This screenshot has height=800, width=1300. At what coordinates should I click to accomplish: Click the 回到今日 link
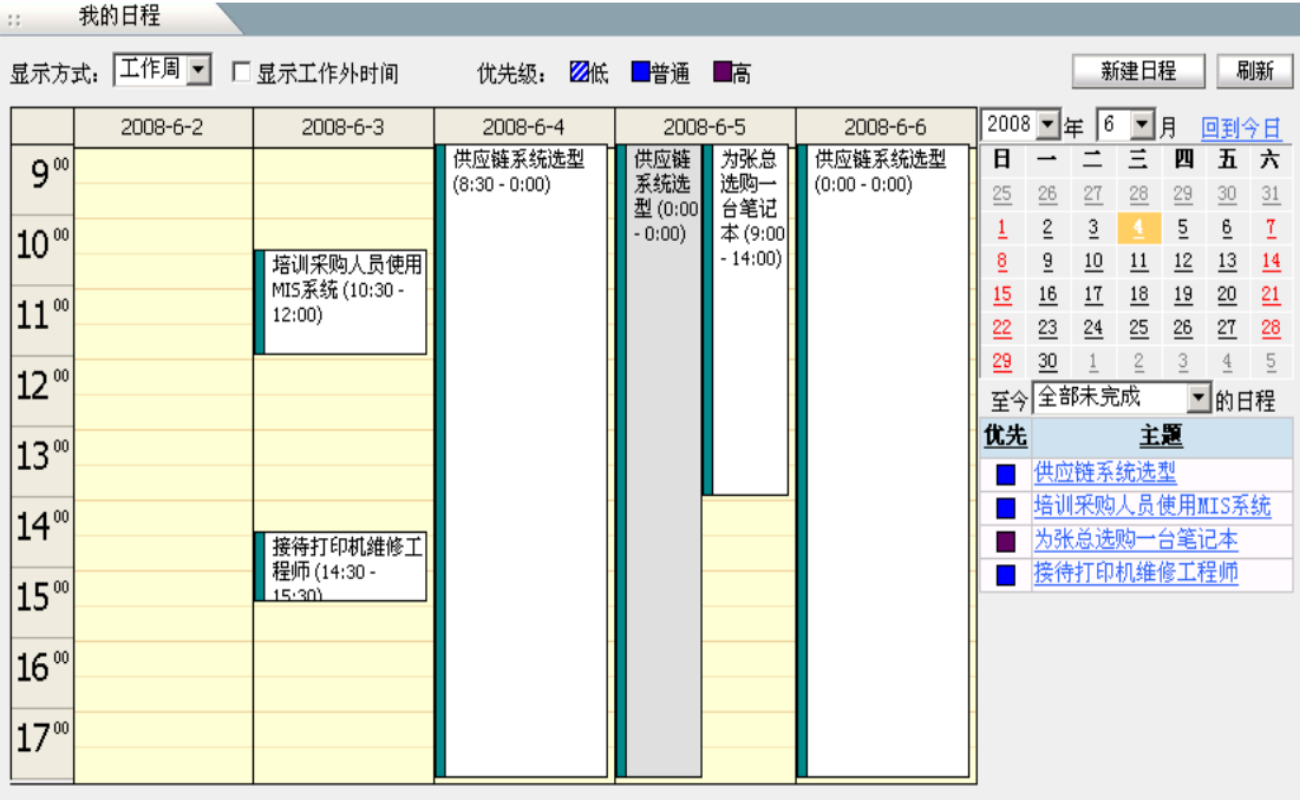pyautogui.click(x=1241, y=128)
